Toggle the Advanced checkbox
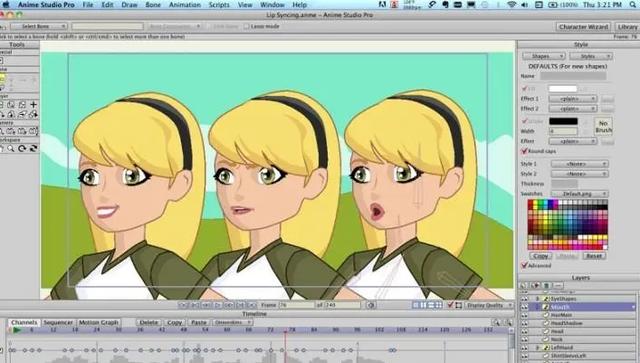The height and width of the screenshot is (363, 640). (524, 265)
